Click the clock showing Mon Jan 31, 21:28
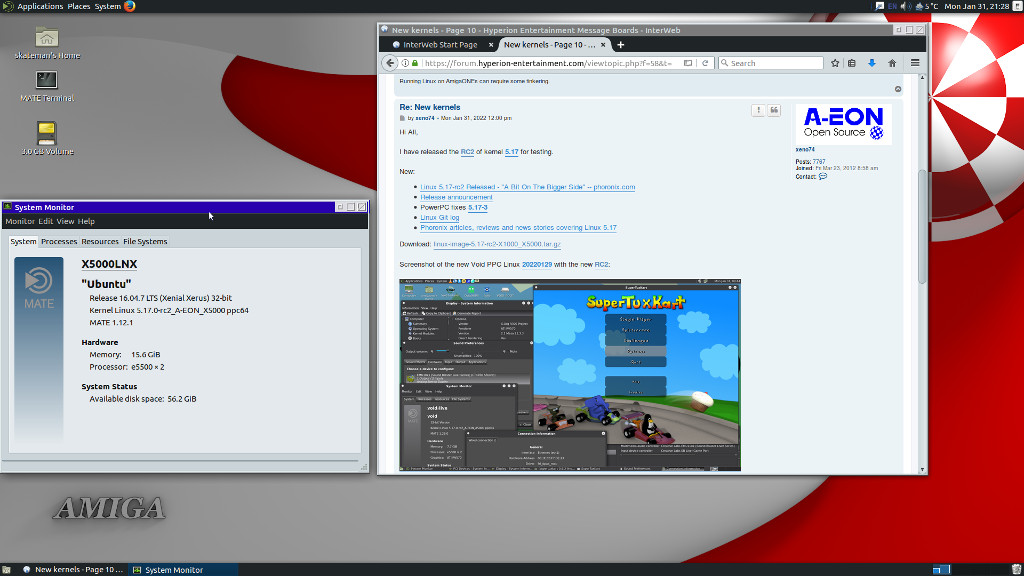Viewport: 1024px width, 576px height. point(976,6)
